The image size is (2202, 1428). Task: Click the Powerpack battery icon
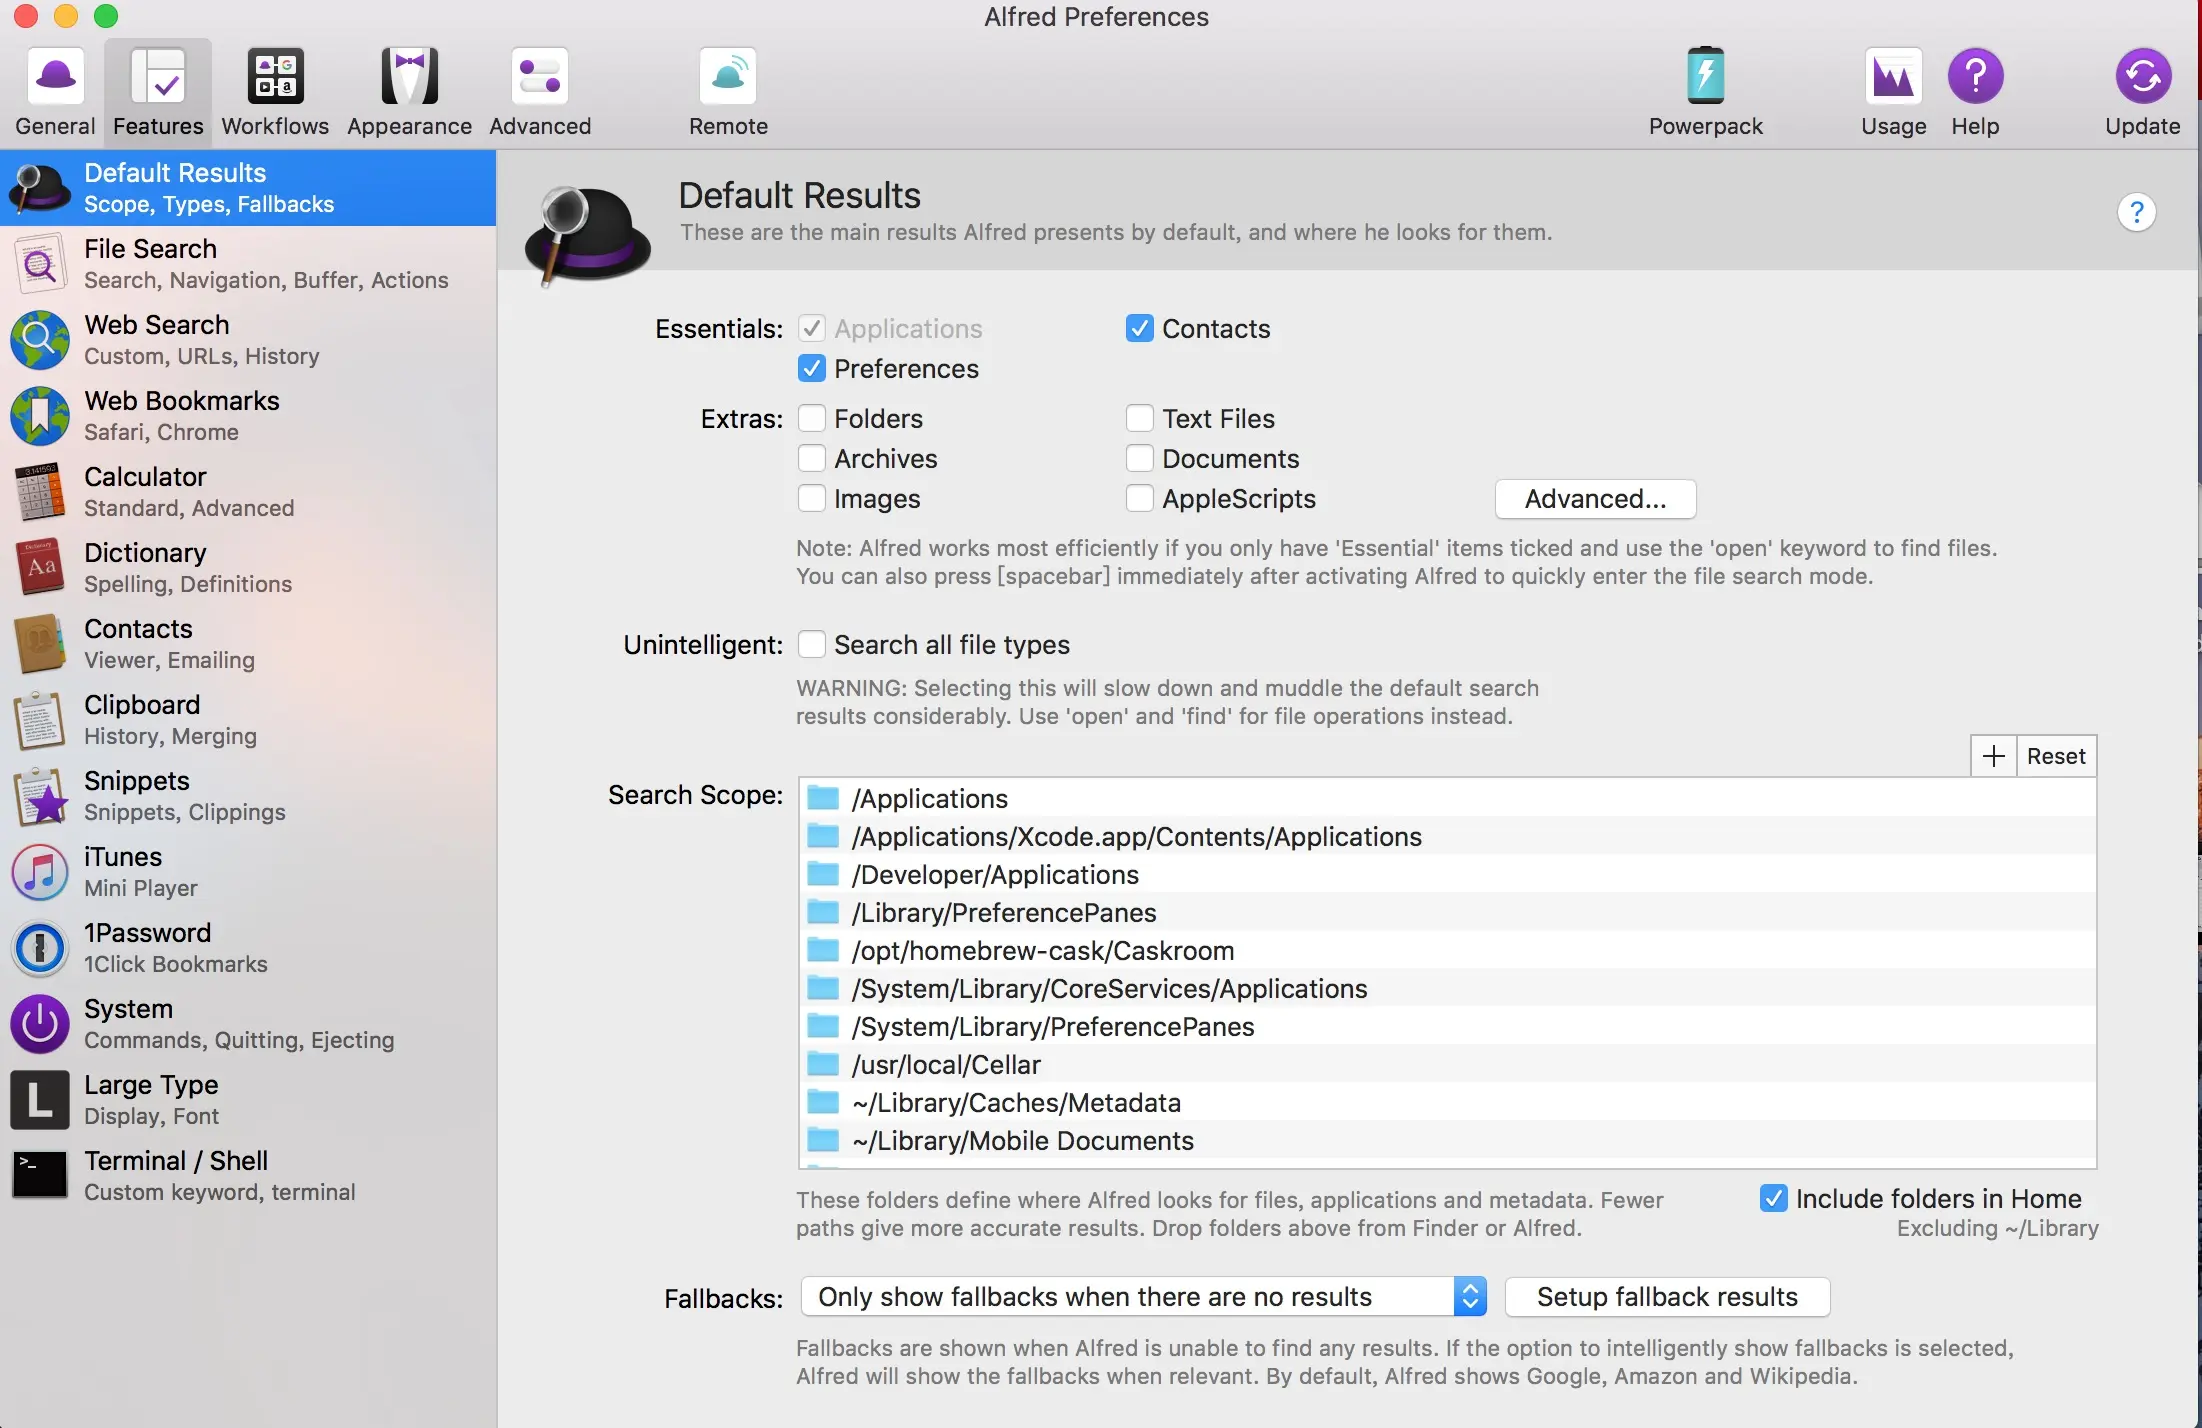tap(1705, 77)
